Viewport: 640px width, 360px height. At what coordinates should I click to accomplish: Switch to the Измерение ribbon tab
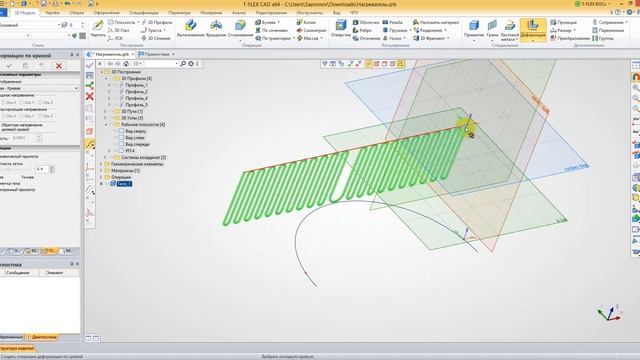(211, 13)
